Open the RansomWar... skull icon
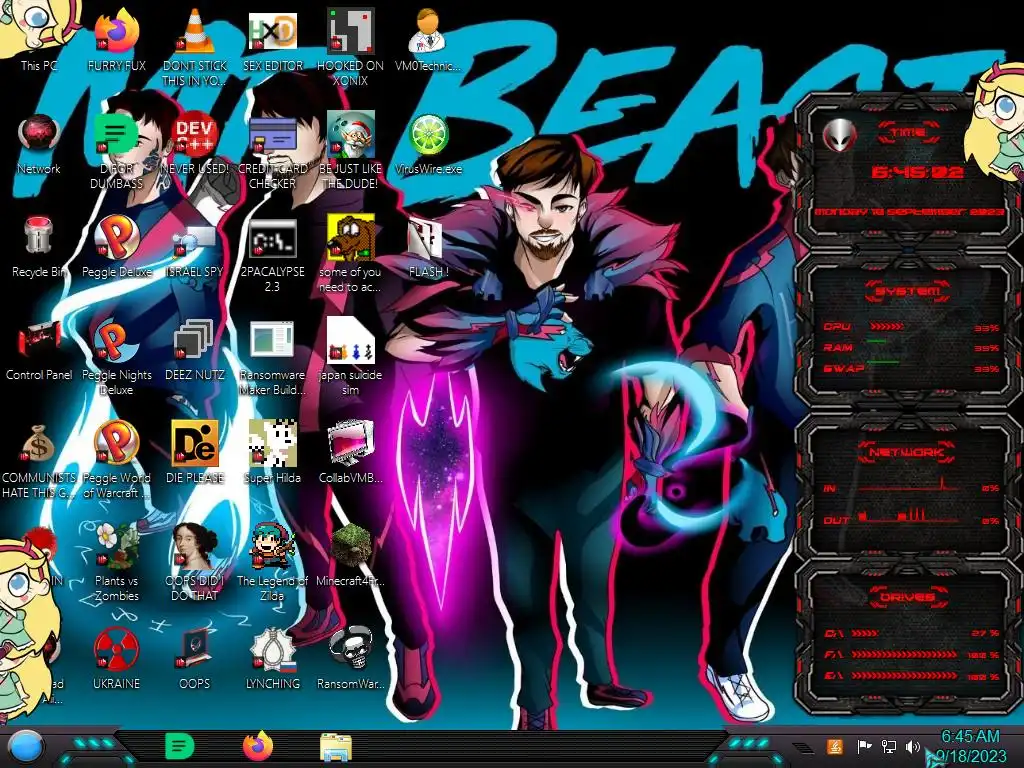 coord(351,658)
